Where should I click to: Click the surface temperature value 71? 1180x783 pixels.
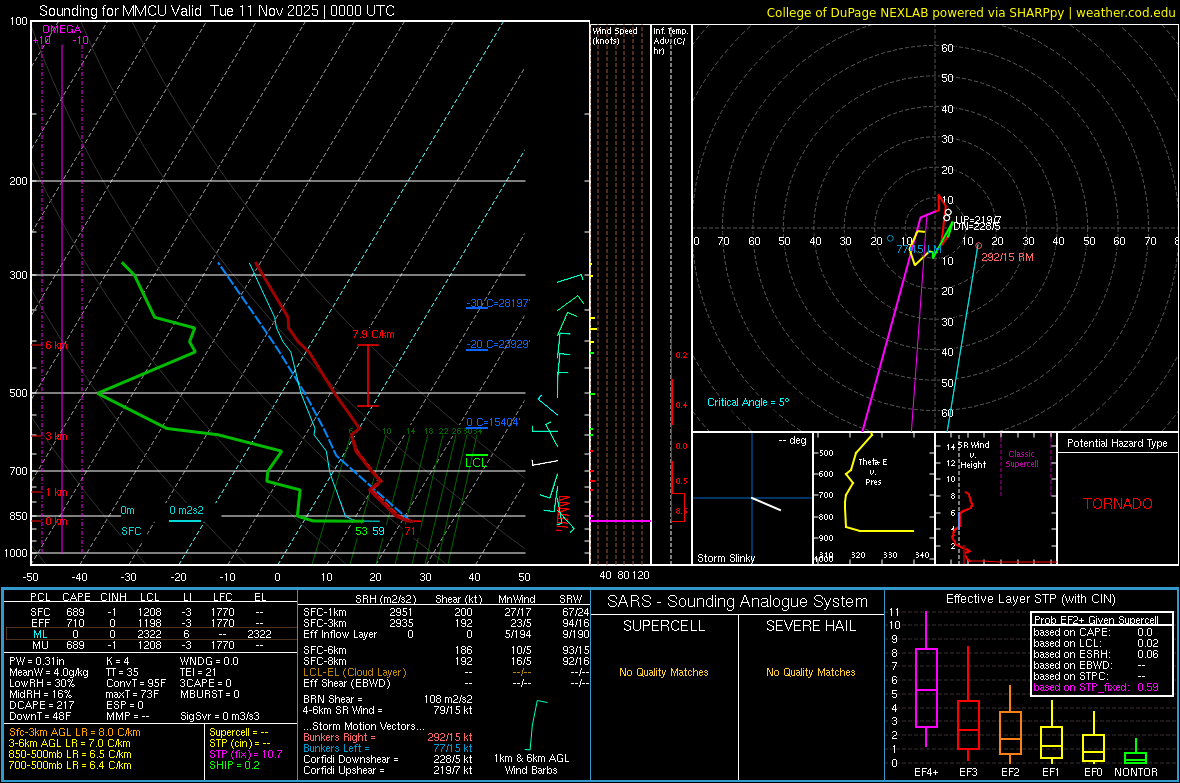[x=410, y=531]
